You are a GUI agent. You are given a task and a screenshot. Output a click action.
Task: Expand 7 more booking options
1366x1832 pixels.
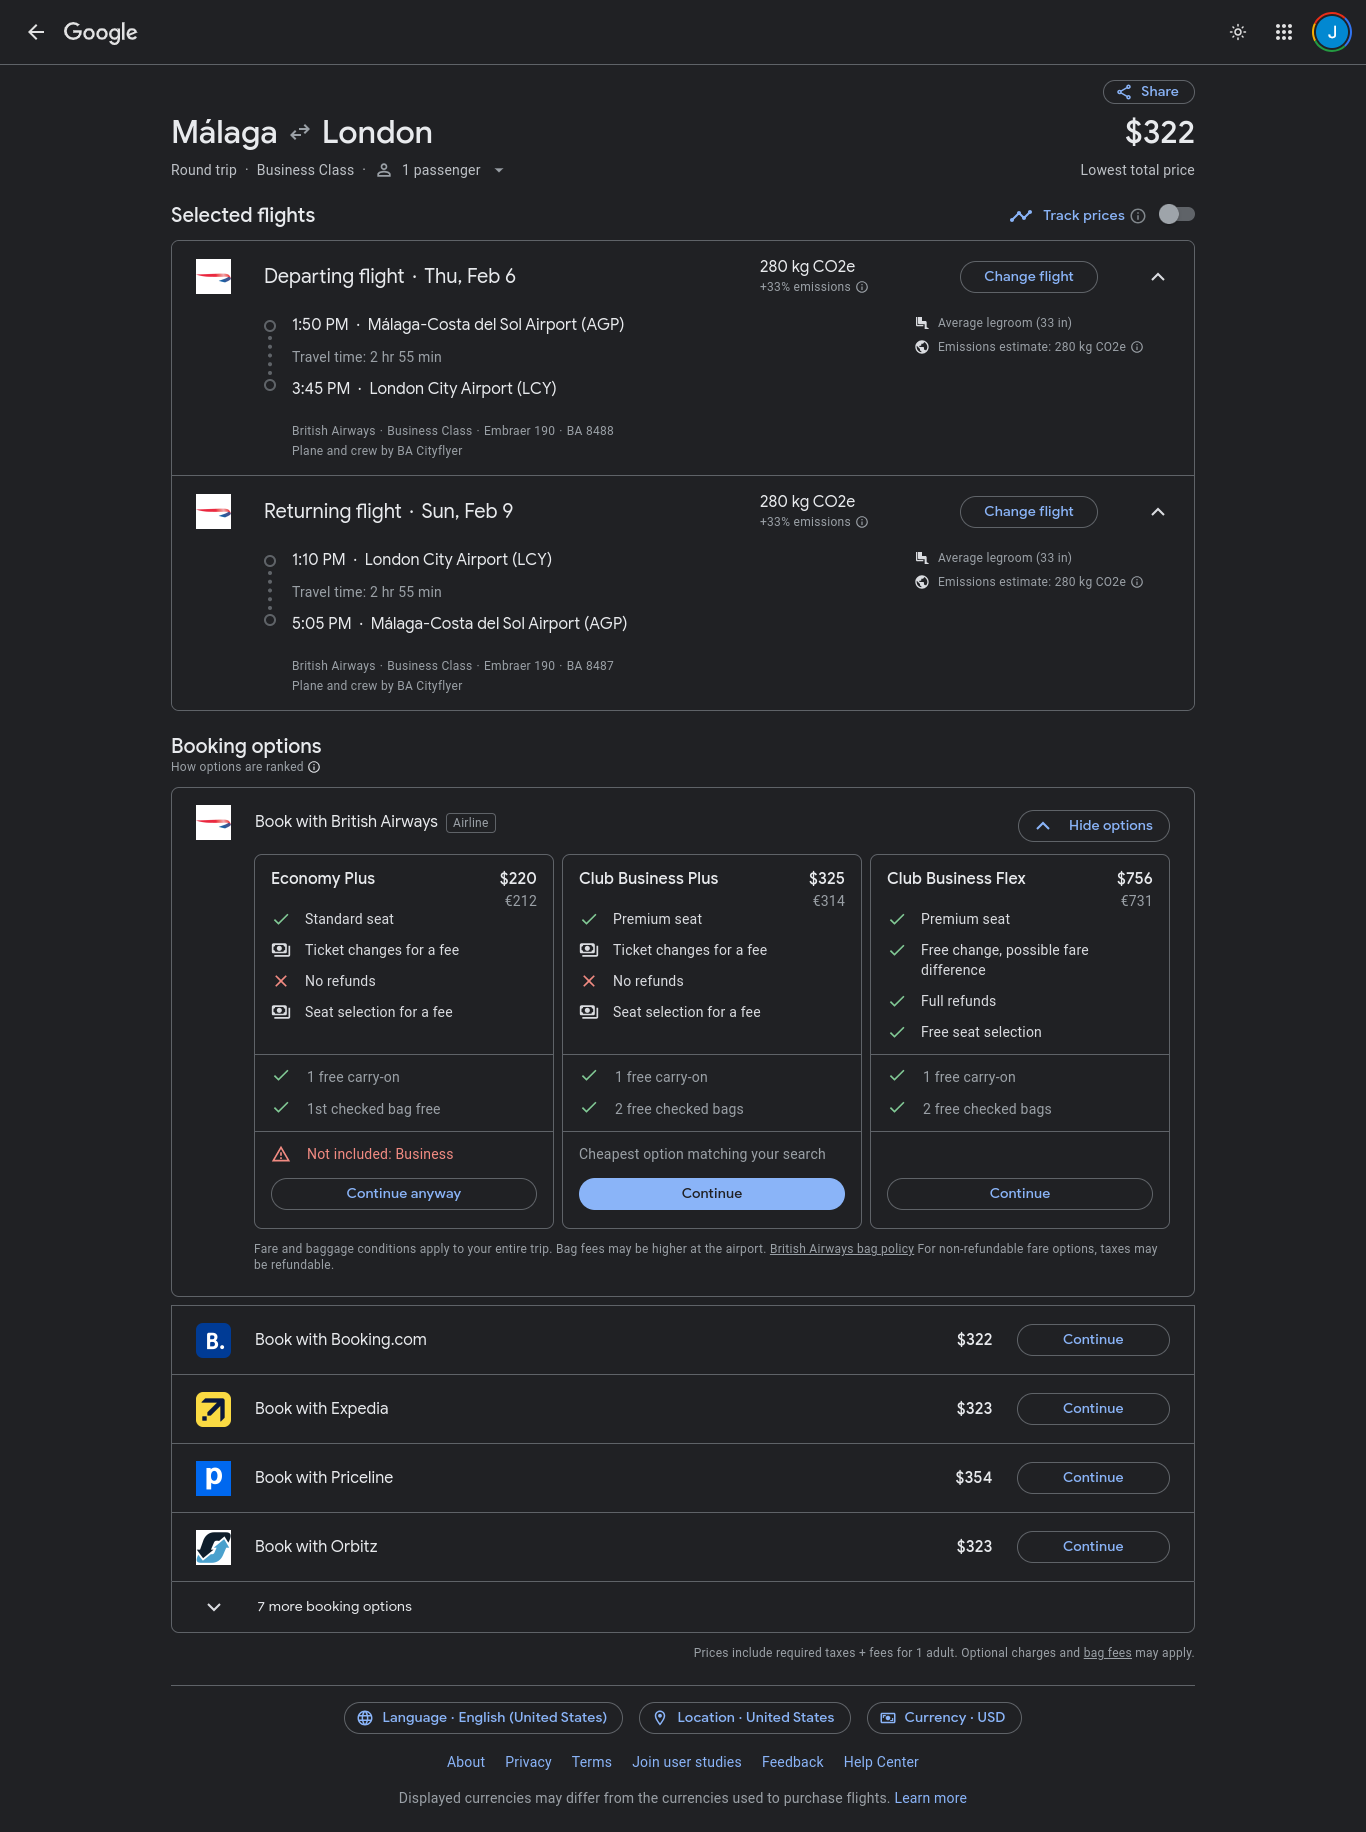(x=334, y=1606)
